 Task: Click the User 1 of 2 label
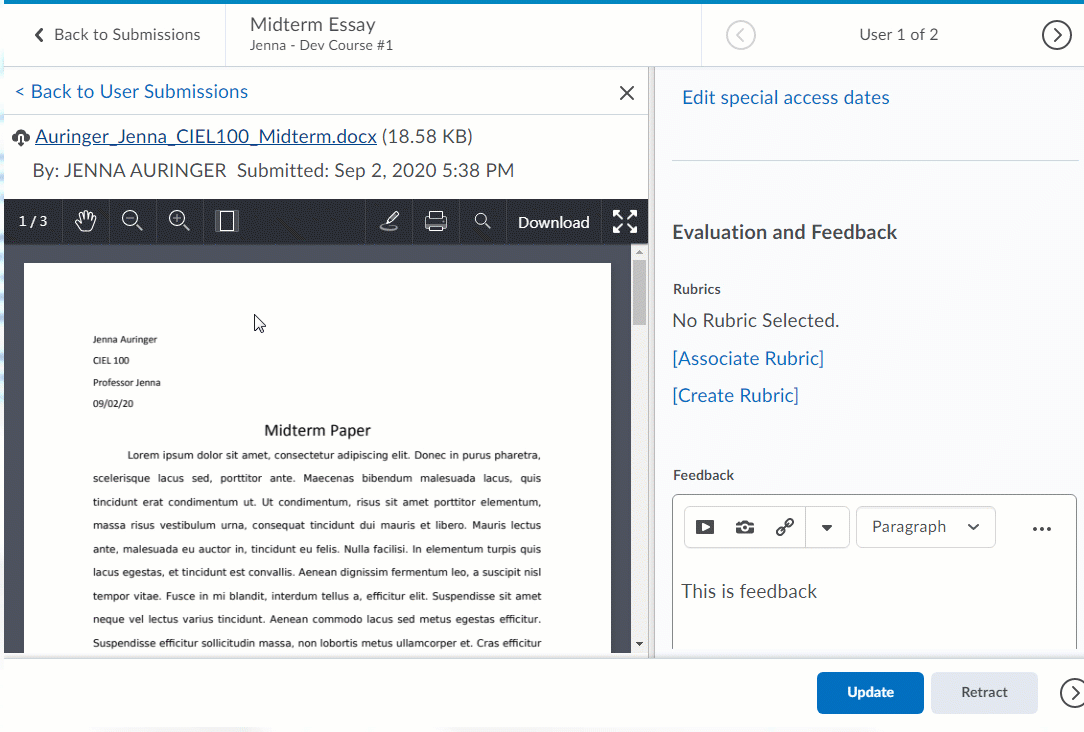(899, 35)
